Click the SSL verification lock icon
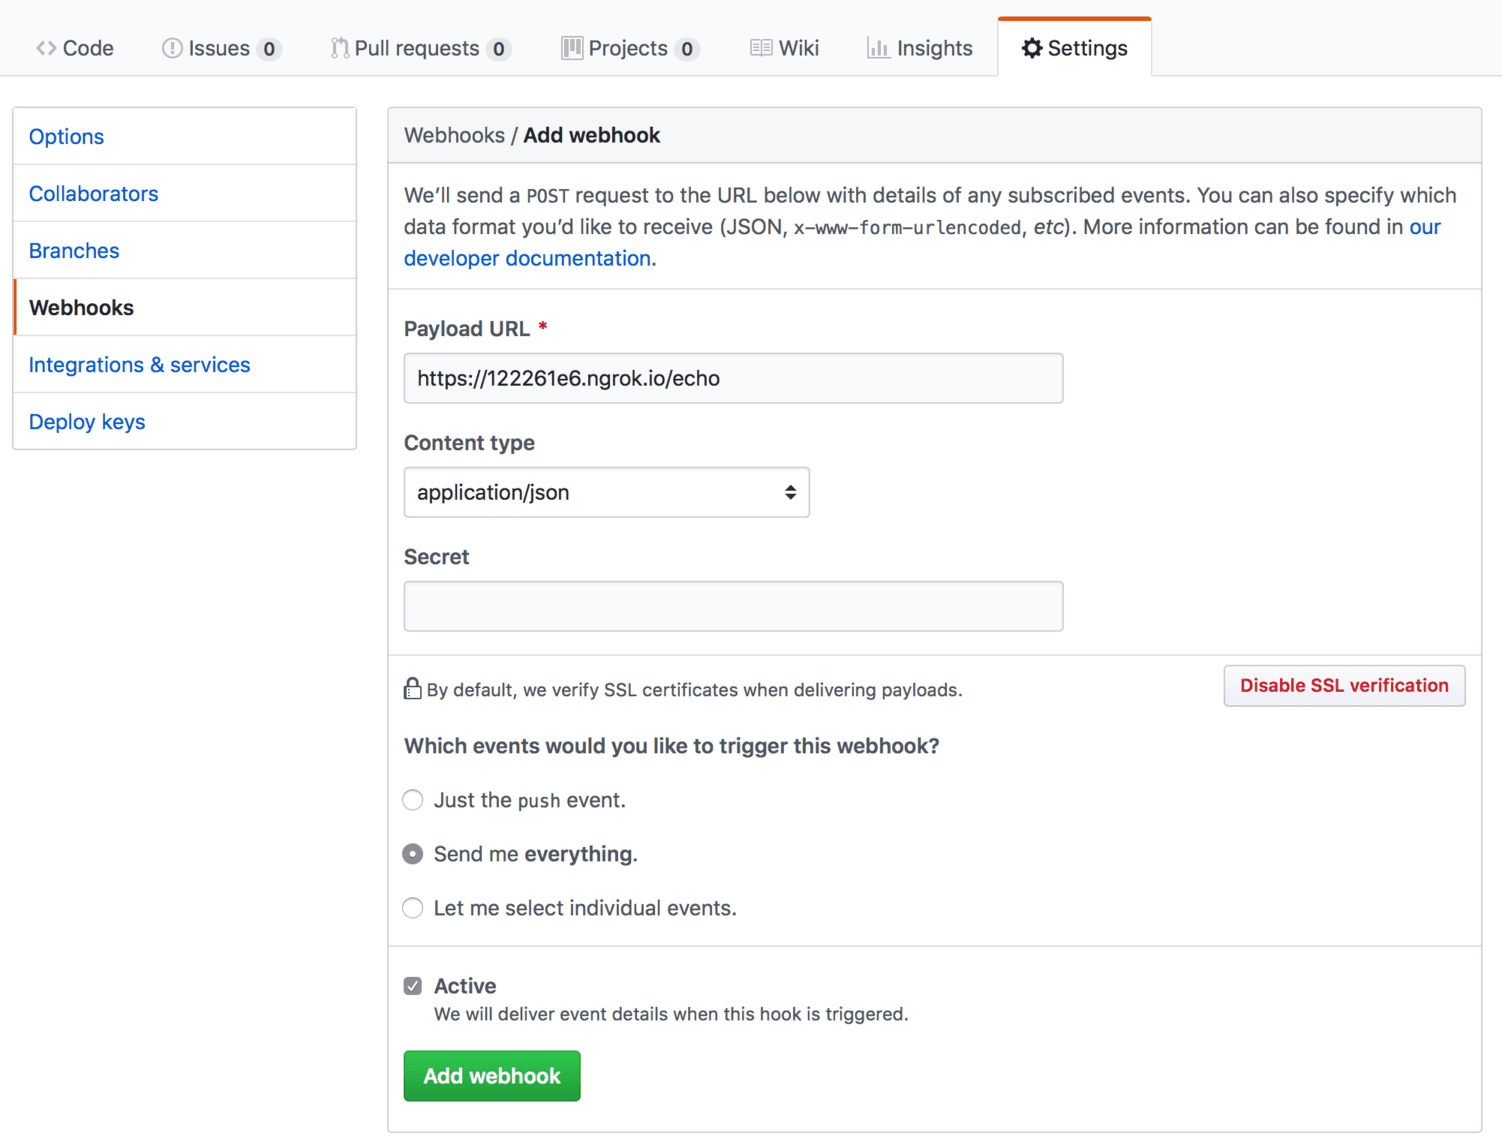The width and height of the screenshot is (1502, 1148). [413, 688]
